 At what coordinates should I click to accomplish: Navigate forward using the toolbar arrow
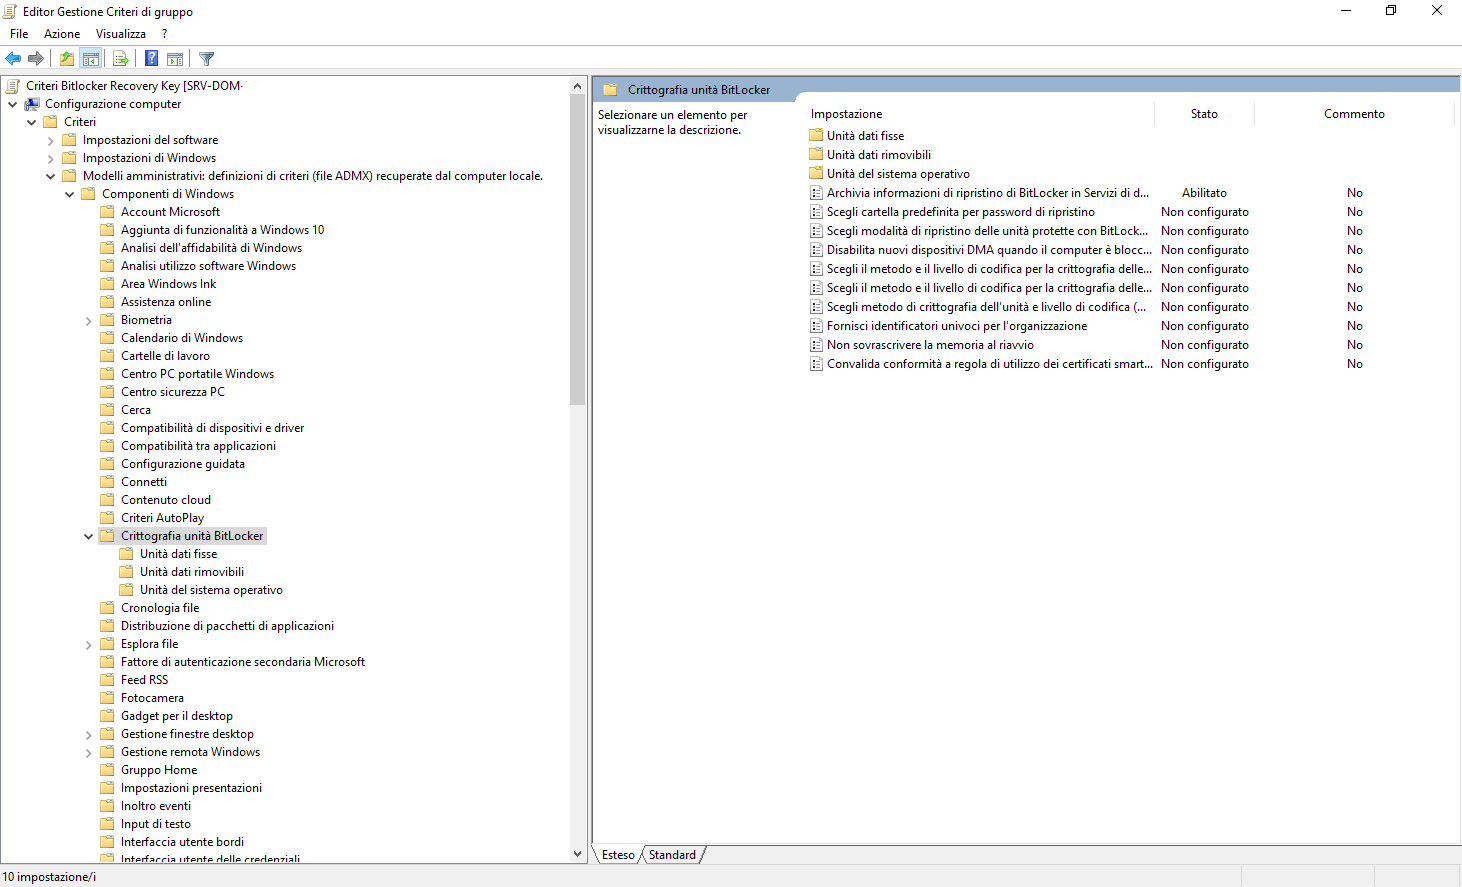coord(37,58)
